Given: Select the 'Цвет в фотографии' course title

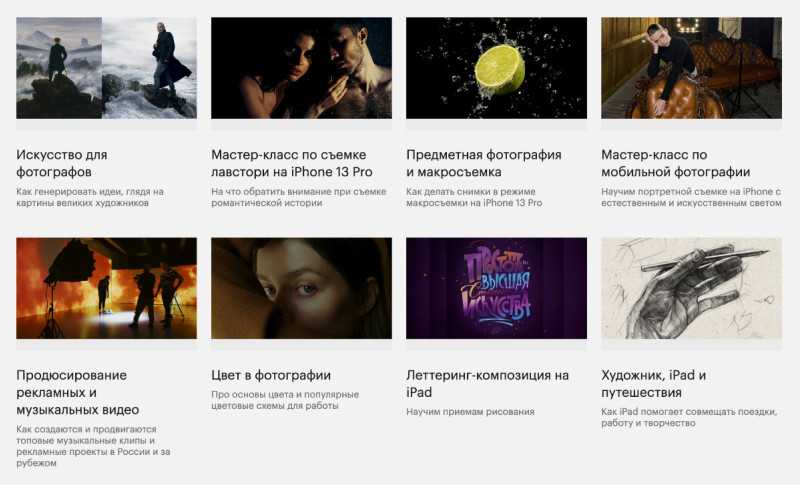Looking at the screenshot, I should tap(271, 375).
